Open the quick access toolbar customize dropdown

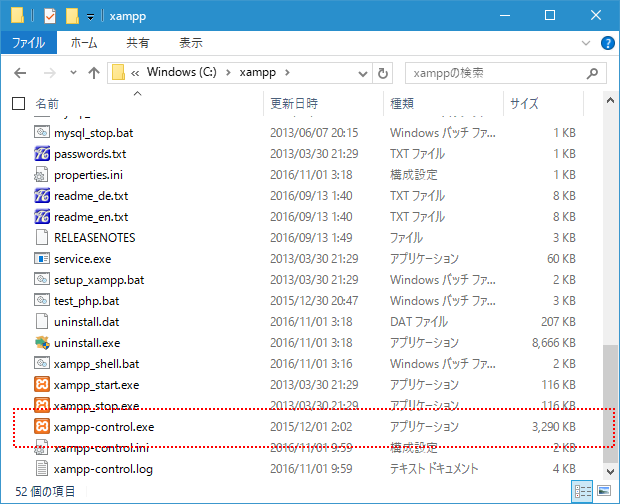91,17
